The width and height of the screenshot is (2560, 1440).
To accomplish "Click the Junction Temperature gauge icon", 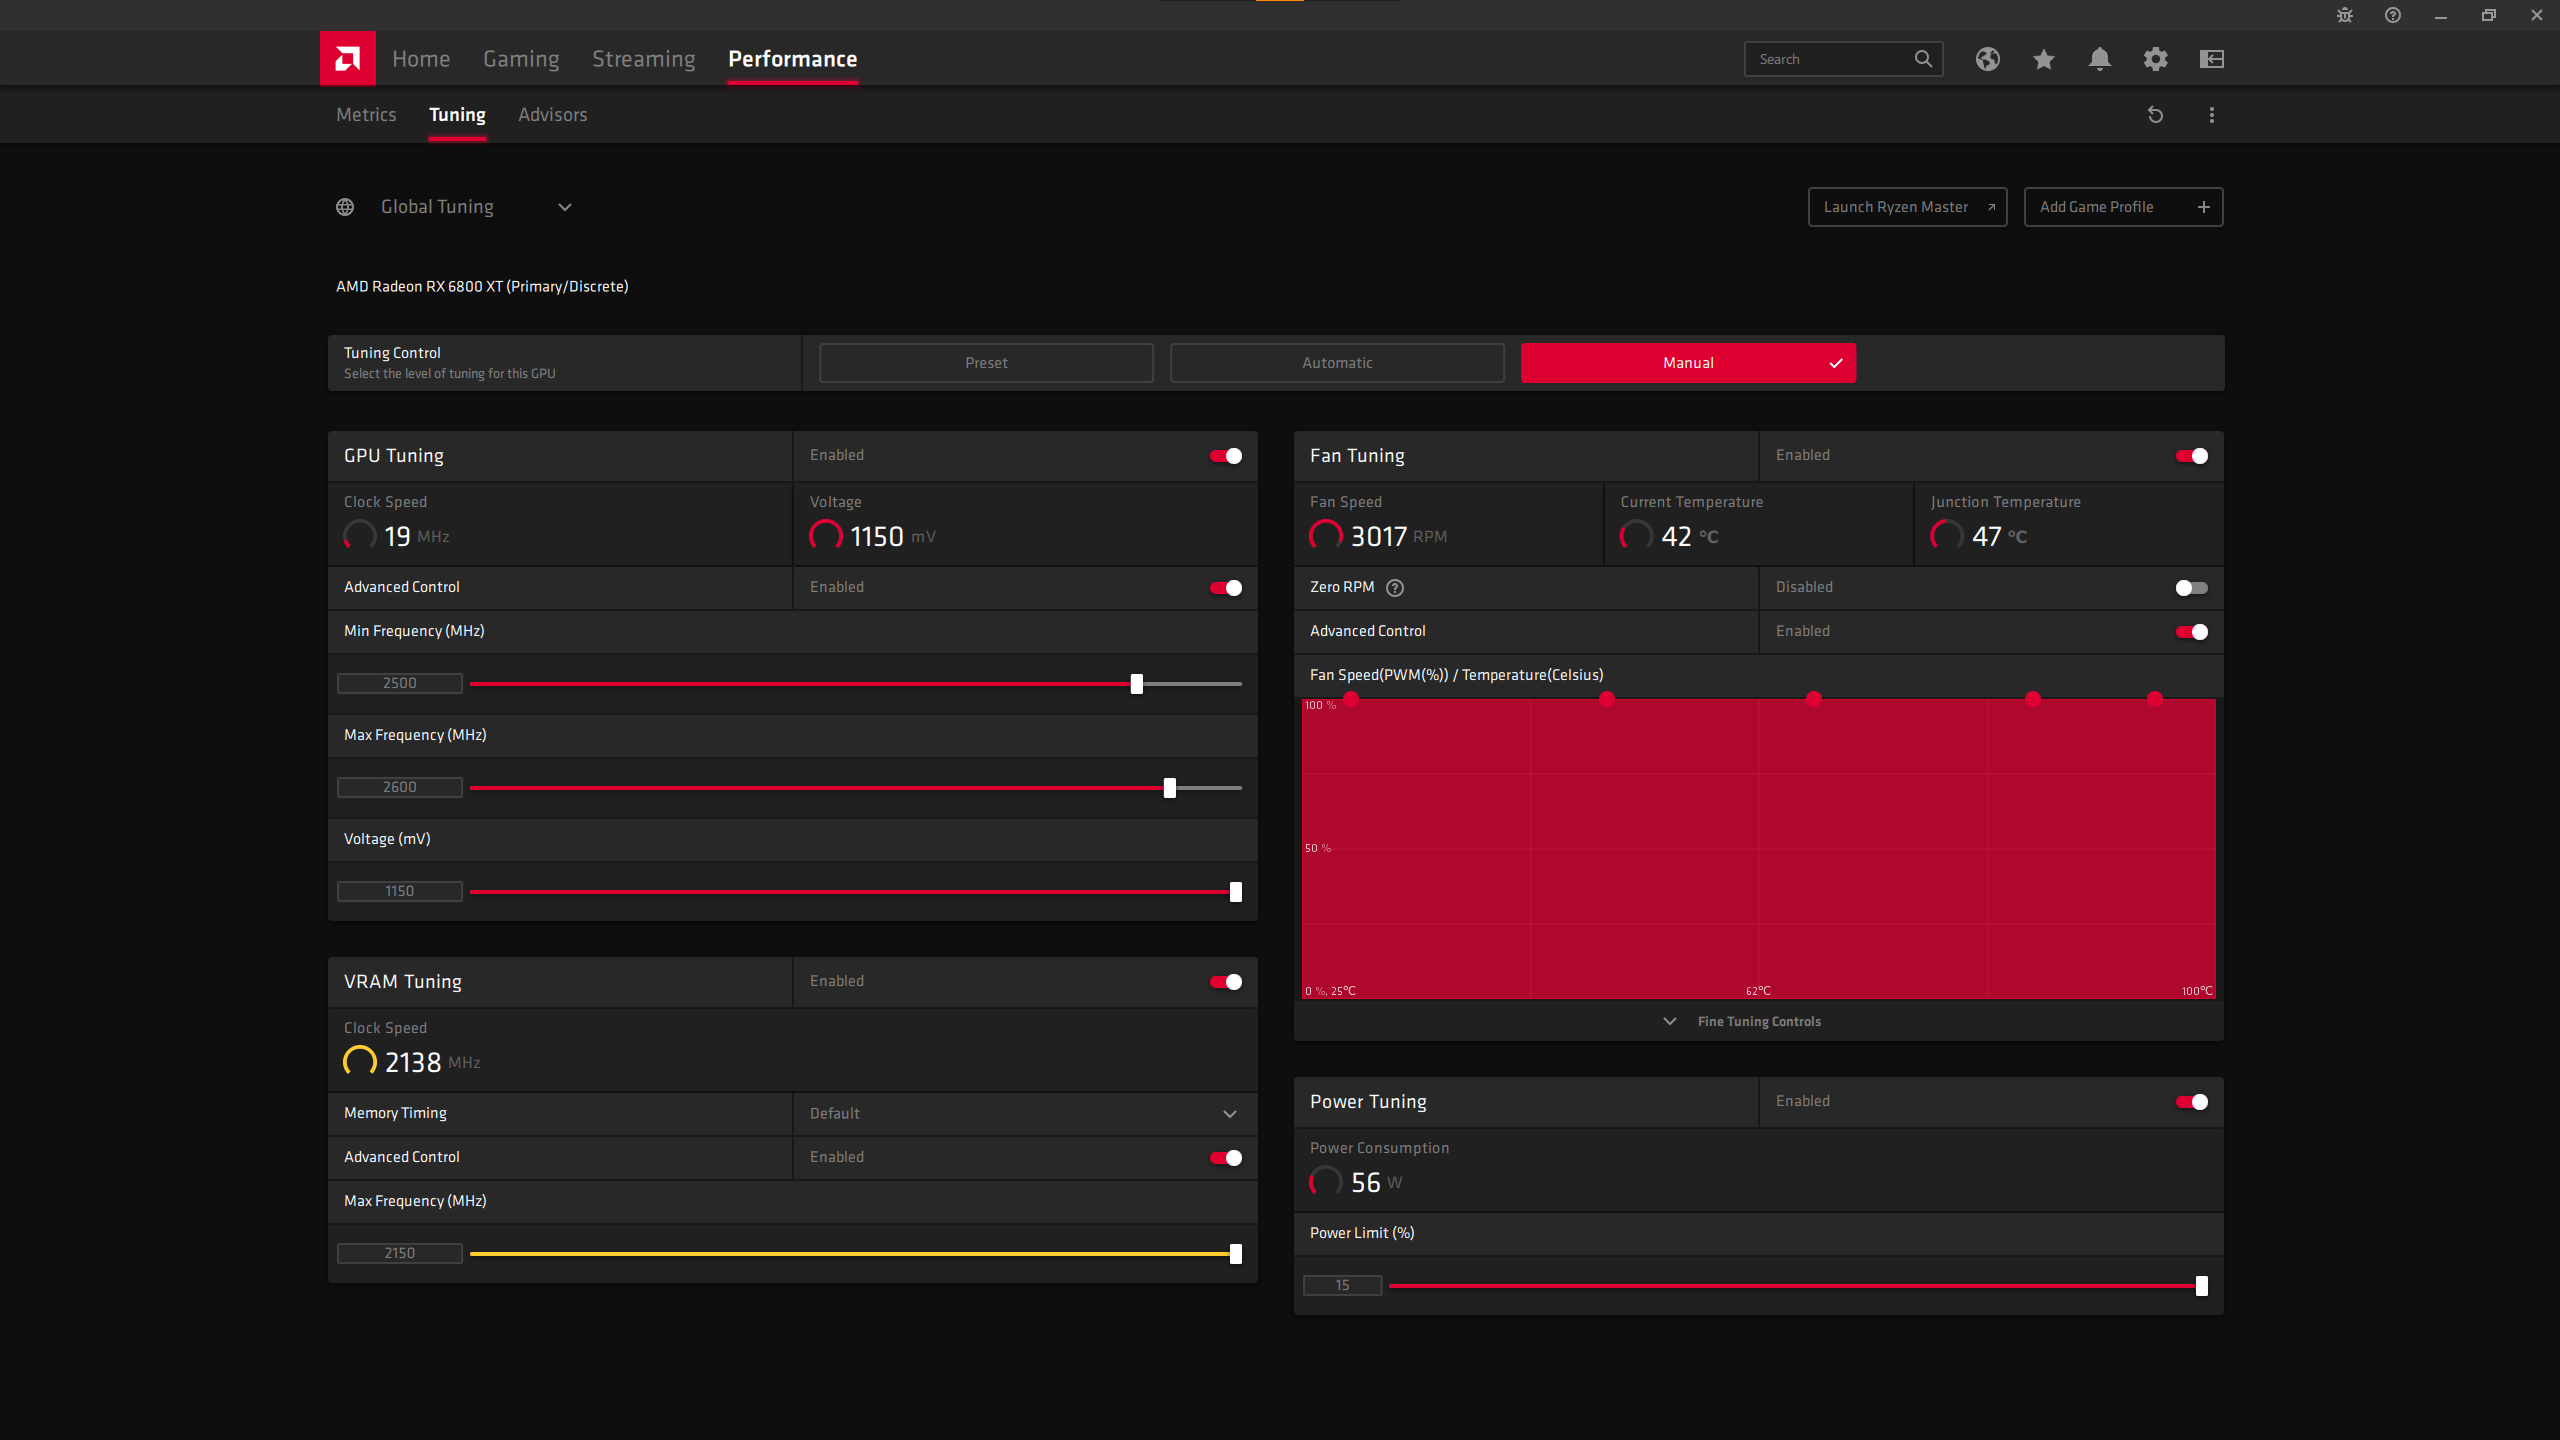I will coord(1947,535).
